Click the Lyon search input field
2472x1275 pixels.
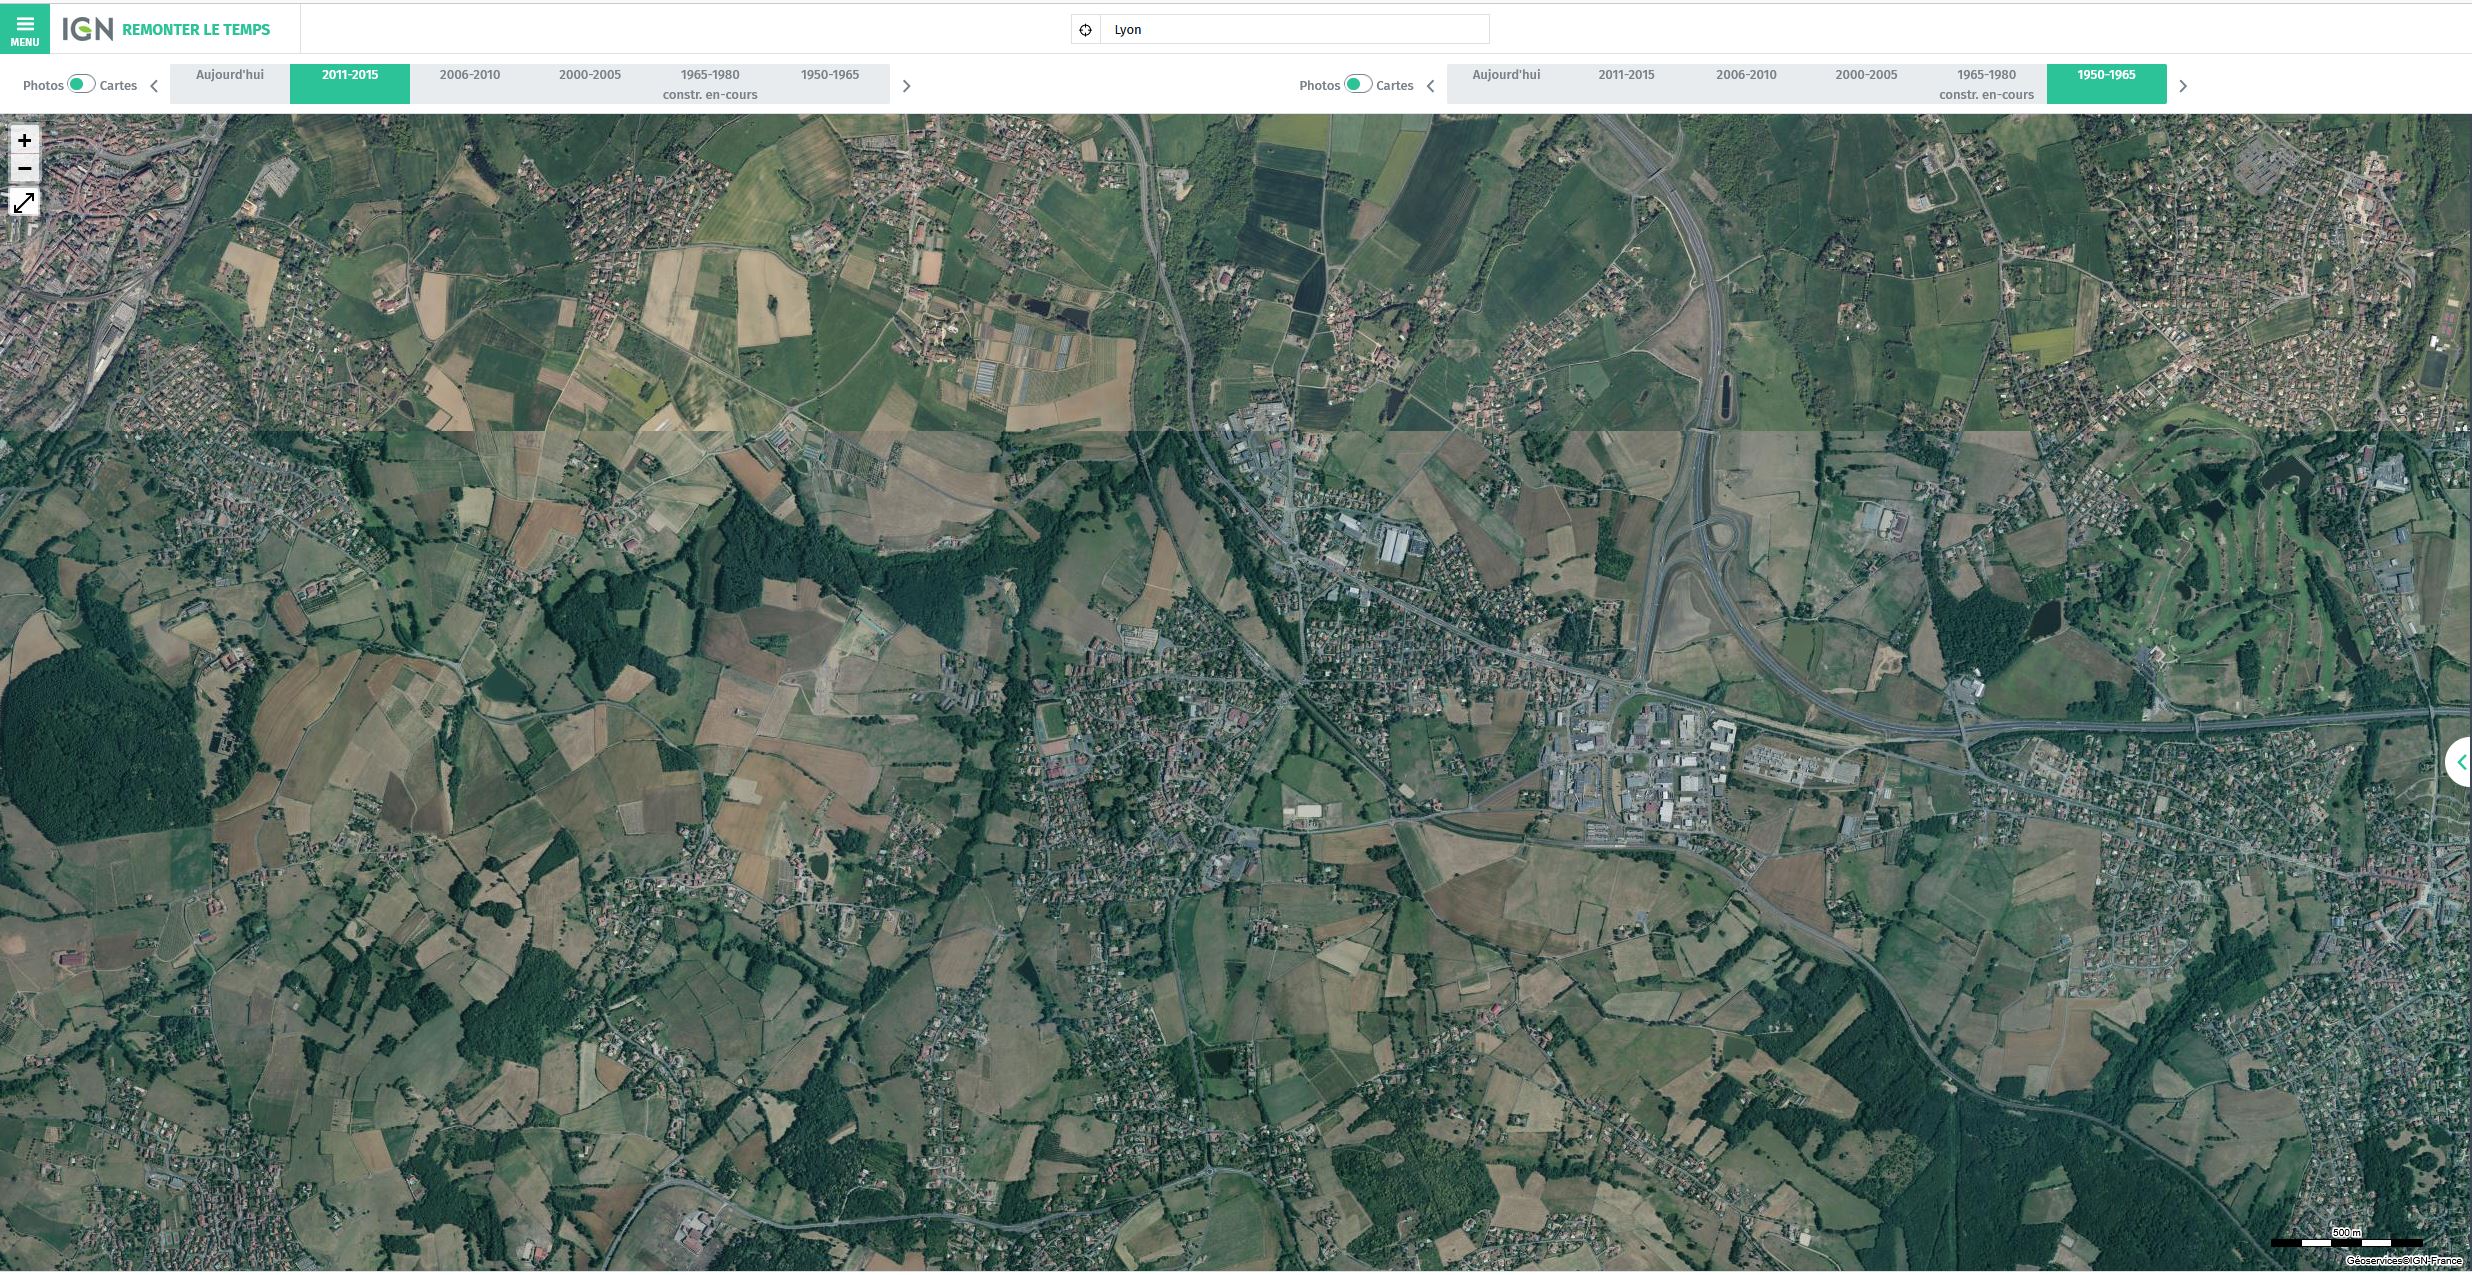(x=1294, y=30)
